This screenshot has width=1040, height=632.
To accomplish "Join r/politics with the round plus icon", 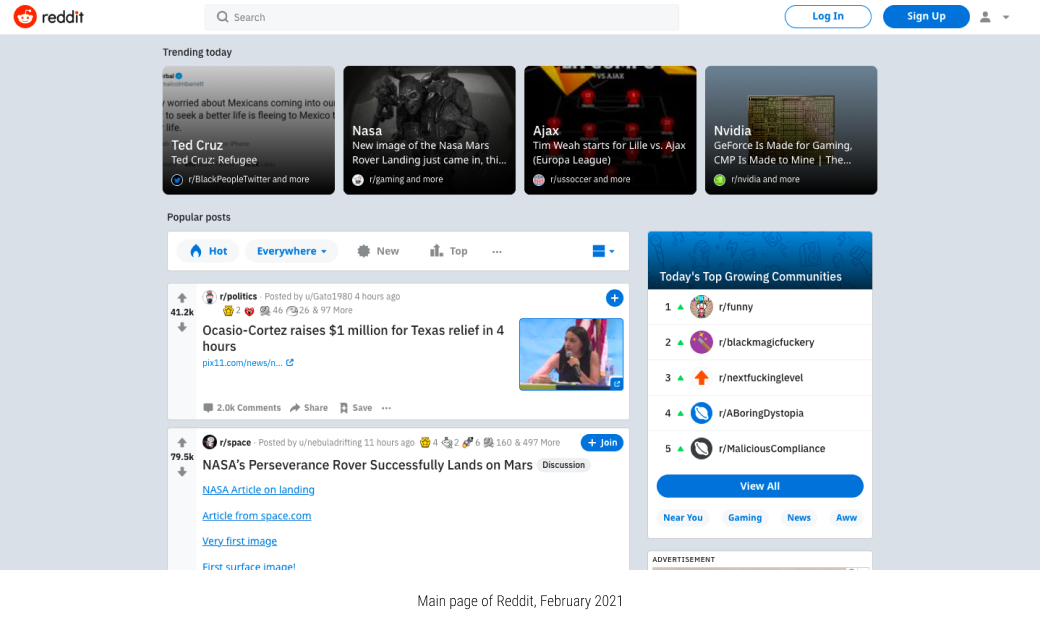I will 615,298.
